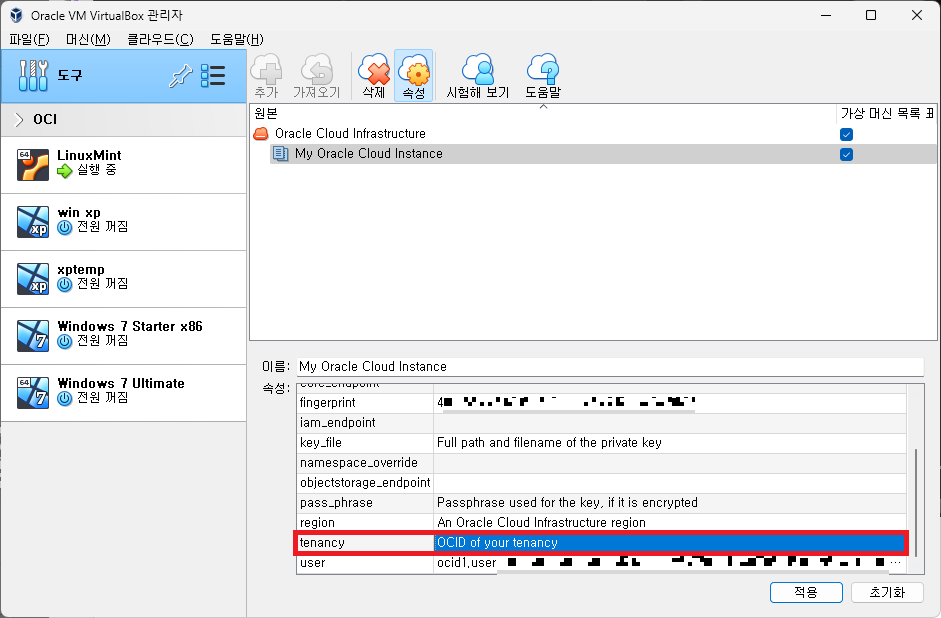Viewport: 941px width, 618px height.
Task: Open the File (파일) menu
Action: click(29, 40)
